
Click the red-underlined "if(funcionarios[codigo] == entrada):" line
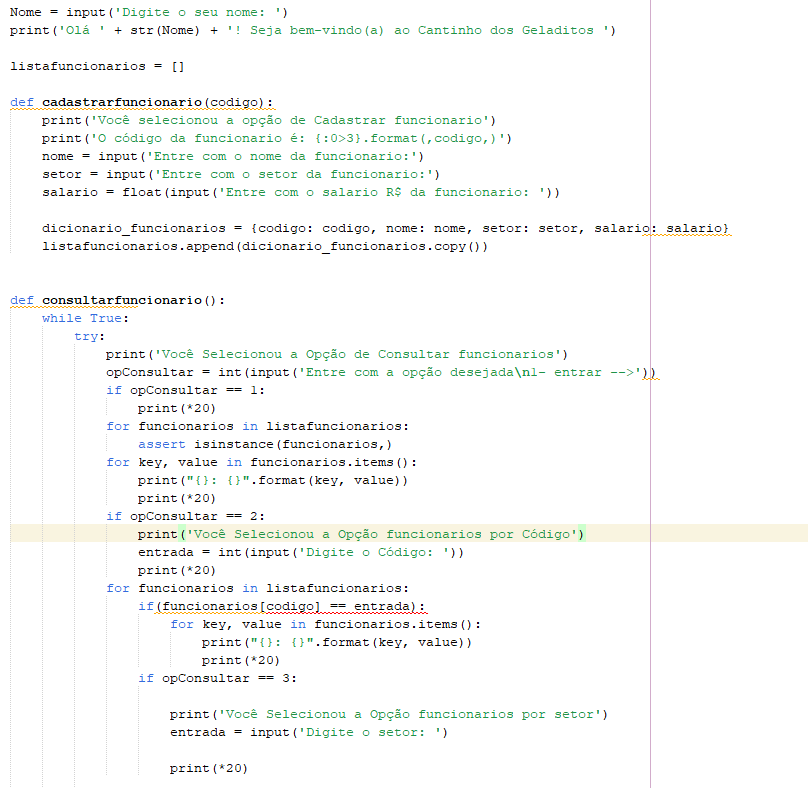281,607
